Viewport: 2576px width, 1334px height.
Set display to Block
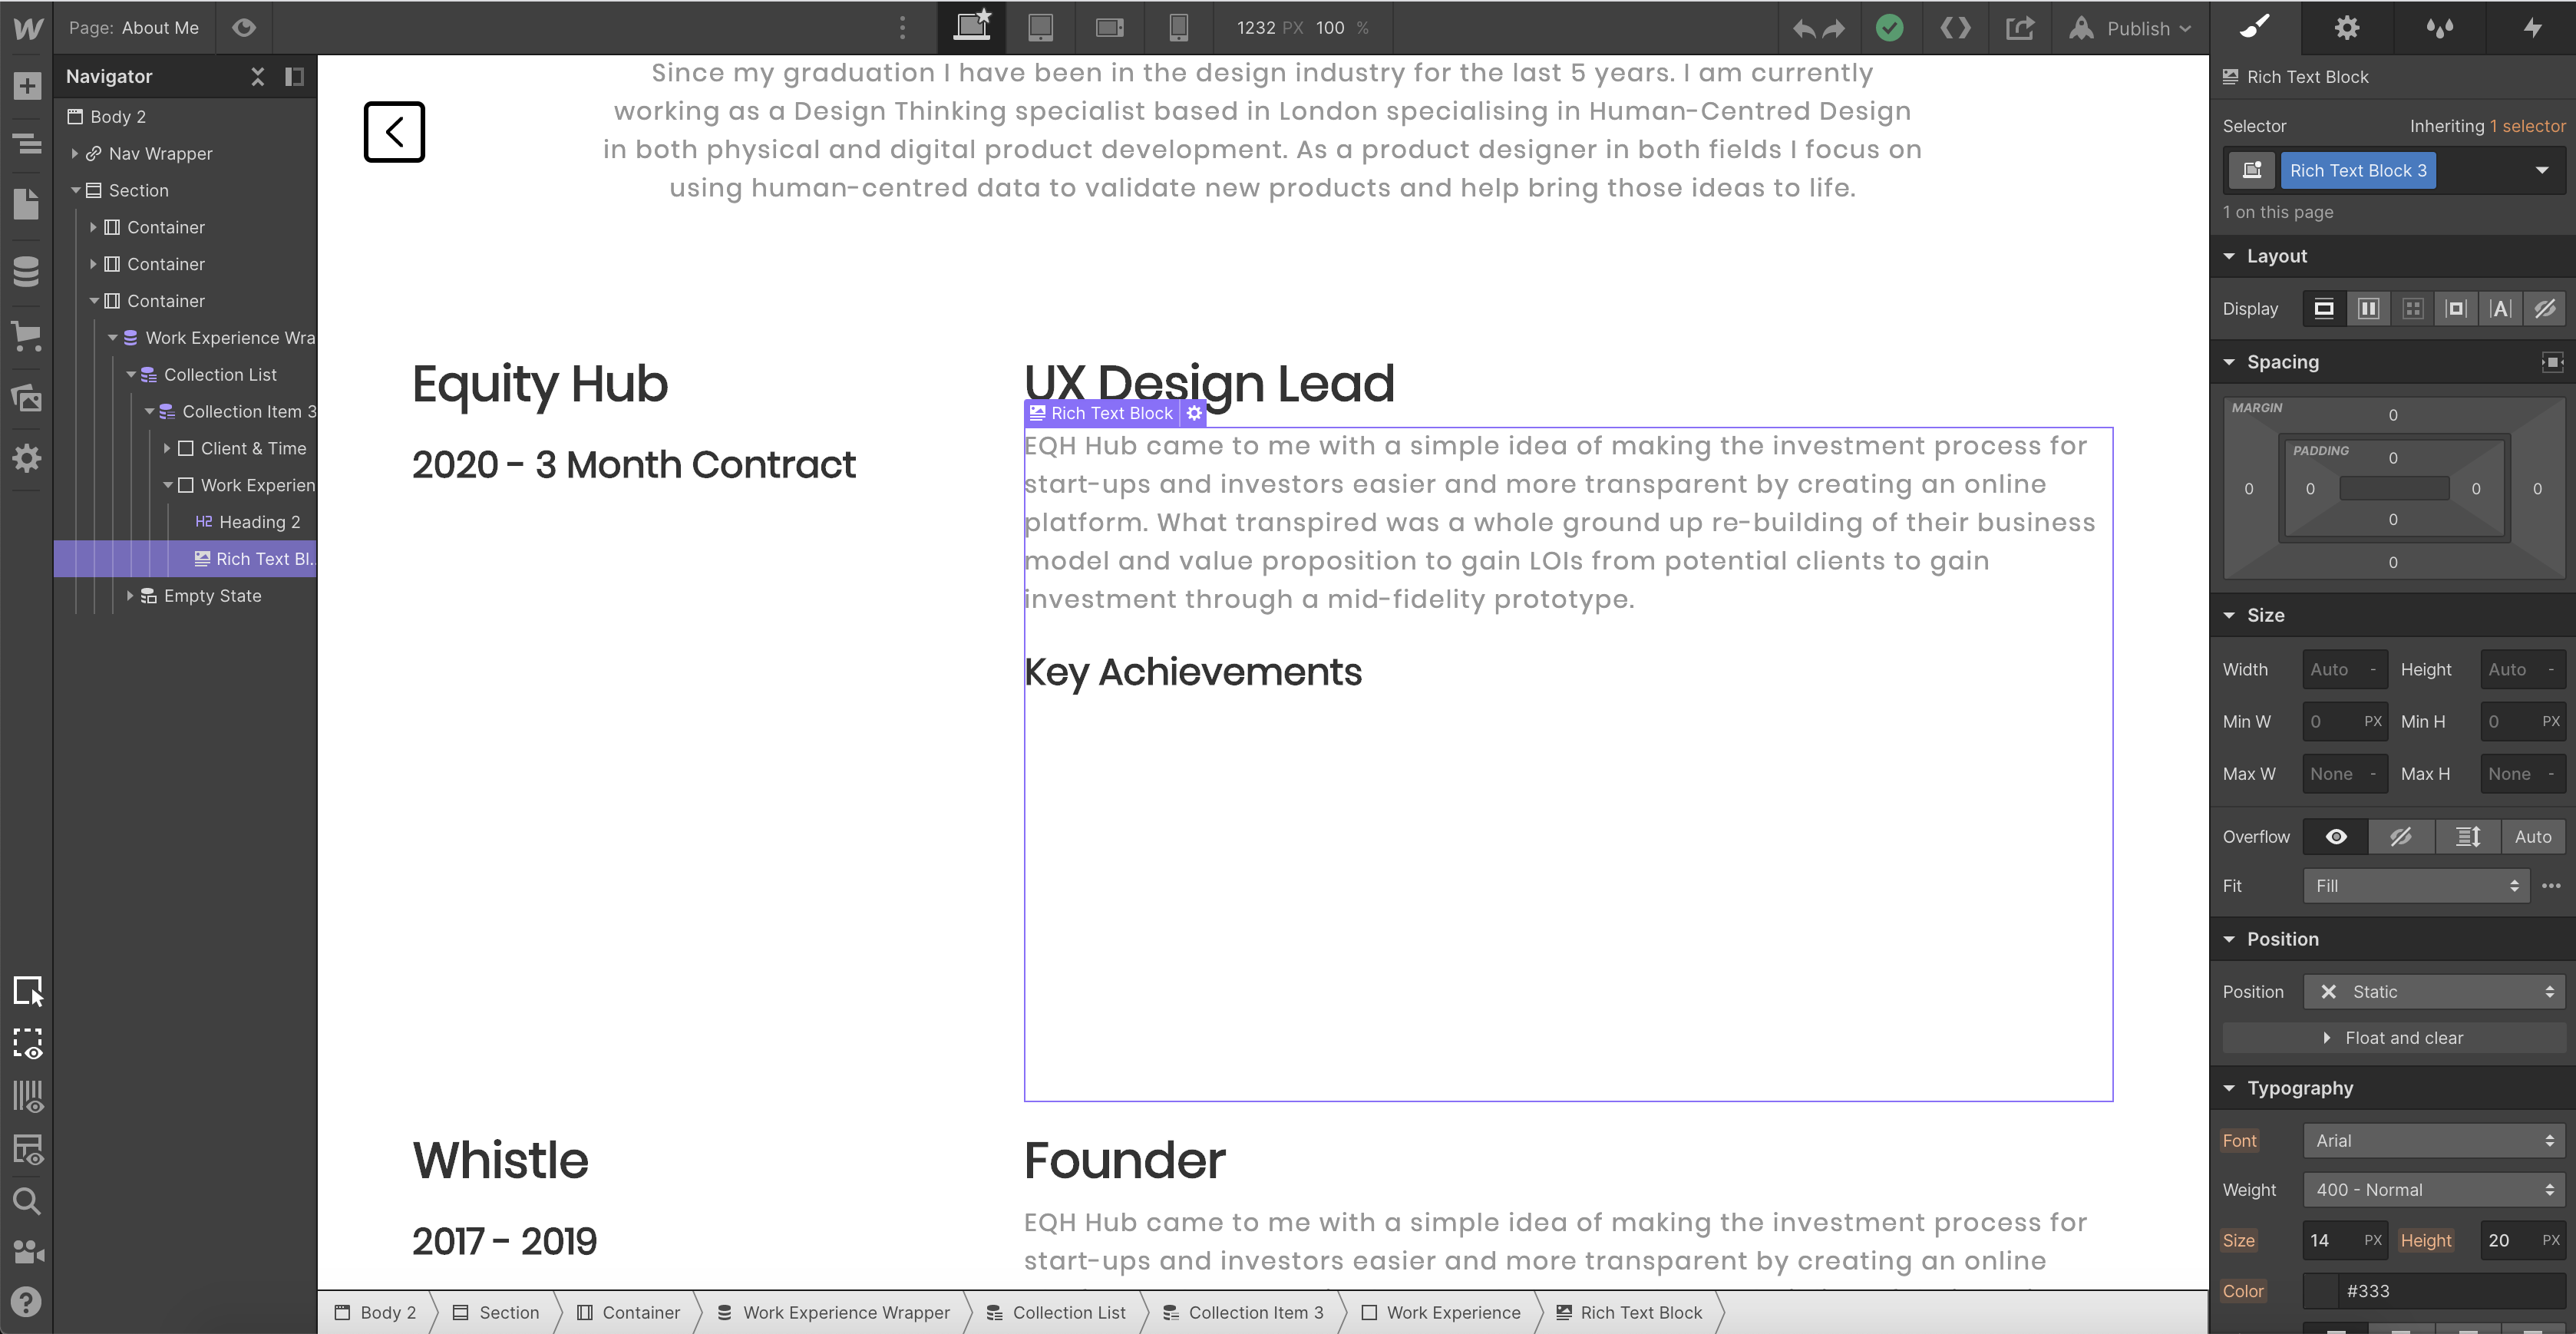[x=2324, y=309]
